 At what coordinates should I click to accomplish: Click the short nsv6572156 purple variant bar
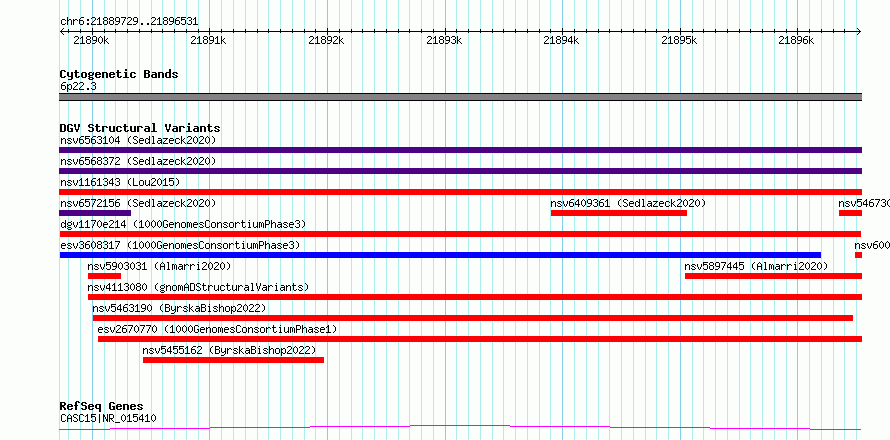coord(95,213)
